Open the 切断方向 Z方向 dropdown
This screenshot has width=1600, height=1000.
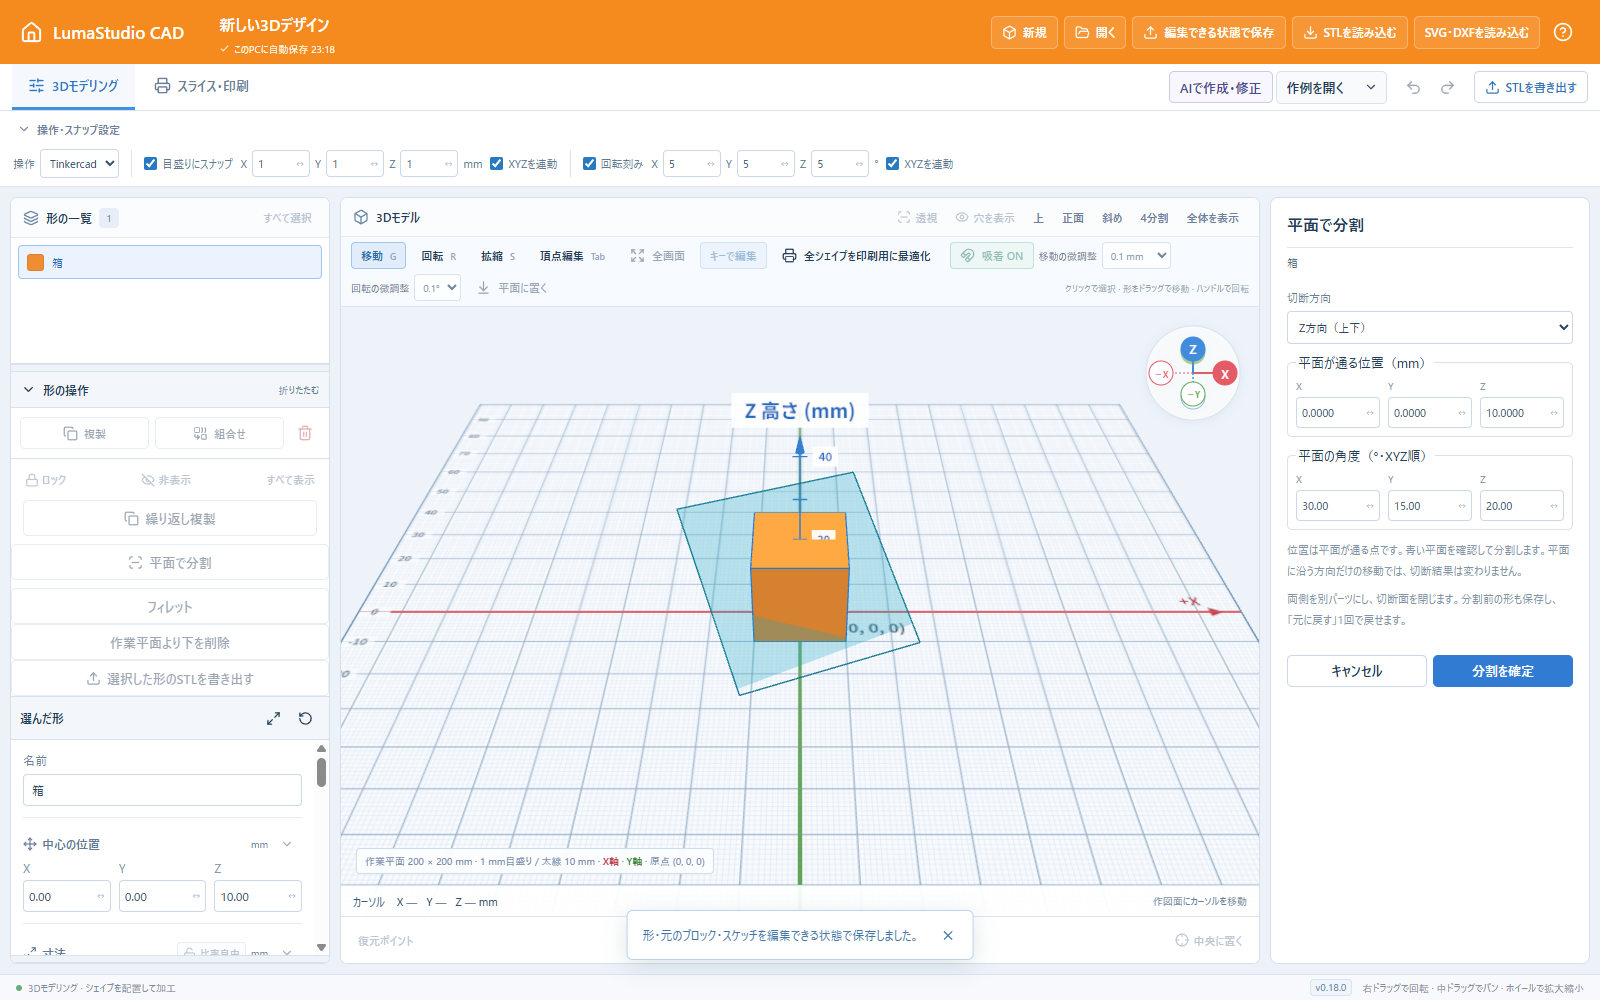point(1429,328)
